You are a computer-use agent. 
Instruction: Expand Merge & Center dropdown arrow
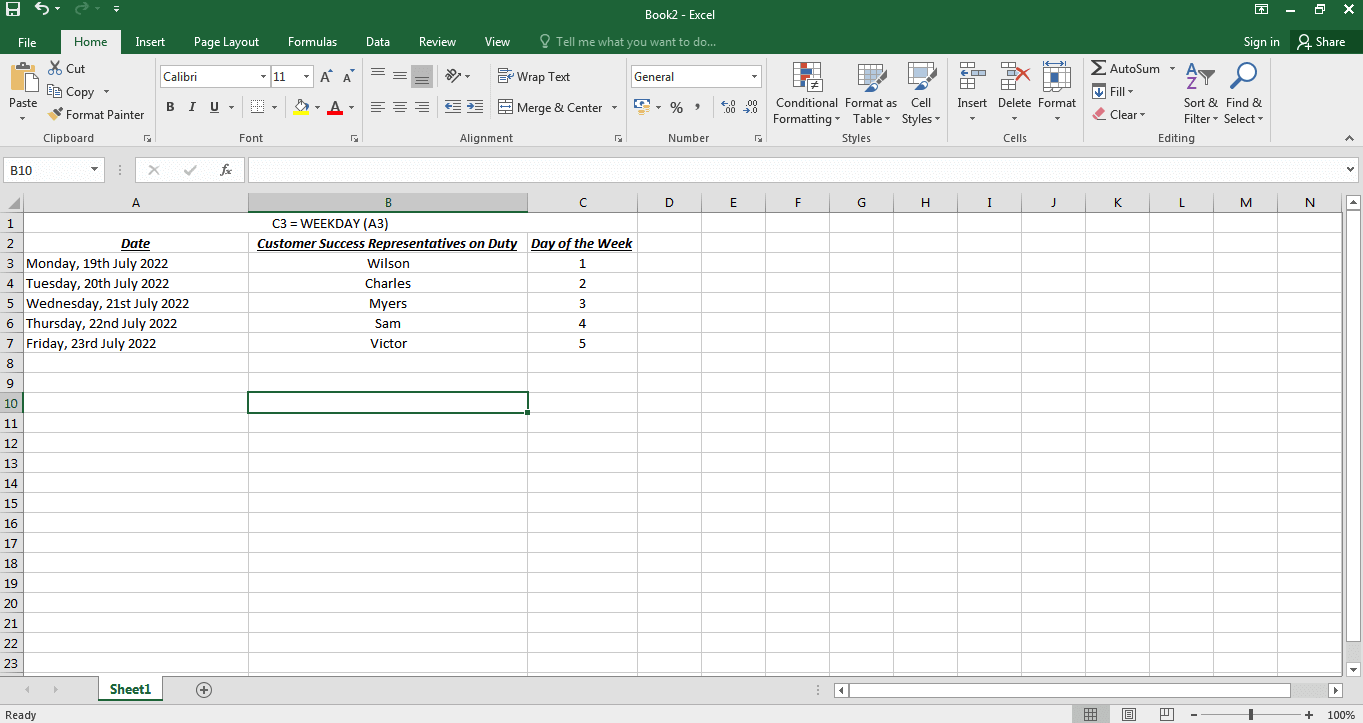pos(614,107)
